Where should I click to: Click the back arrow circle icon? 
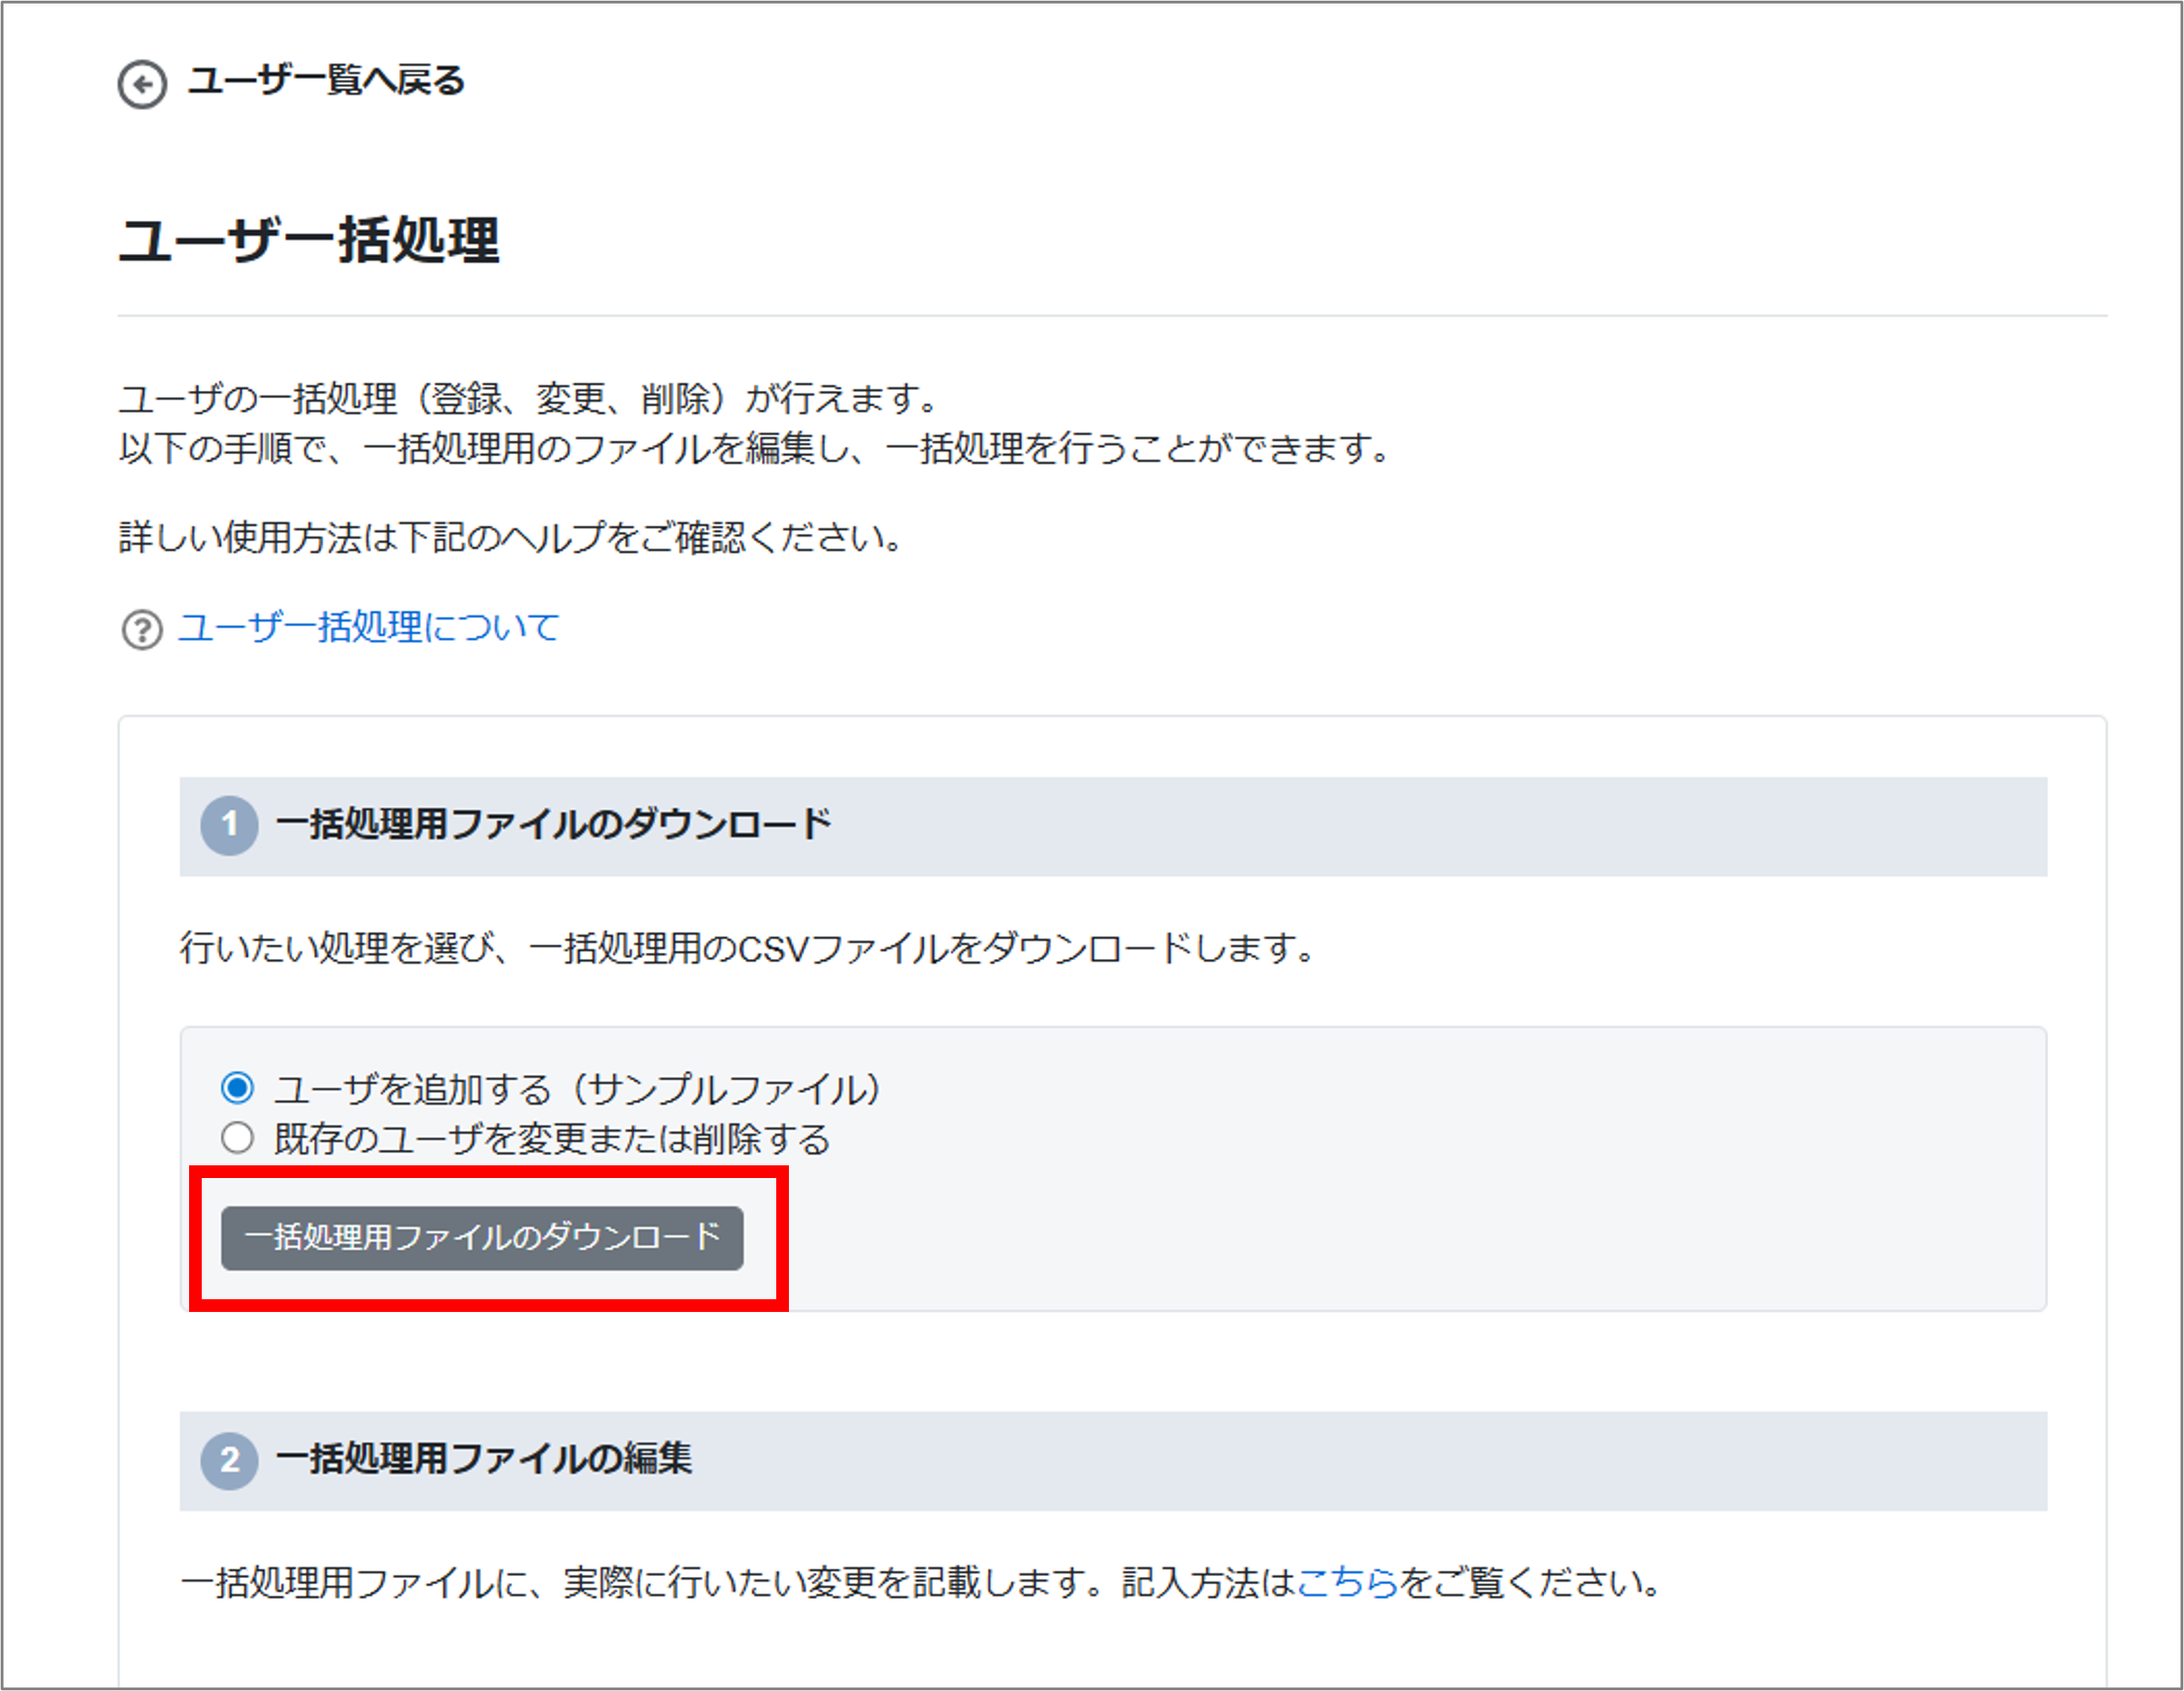pos(142,84)
